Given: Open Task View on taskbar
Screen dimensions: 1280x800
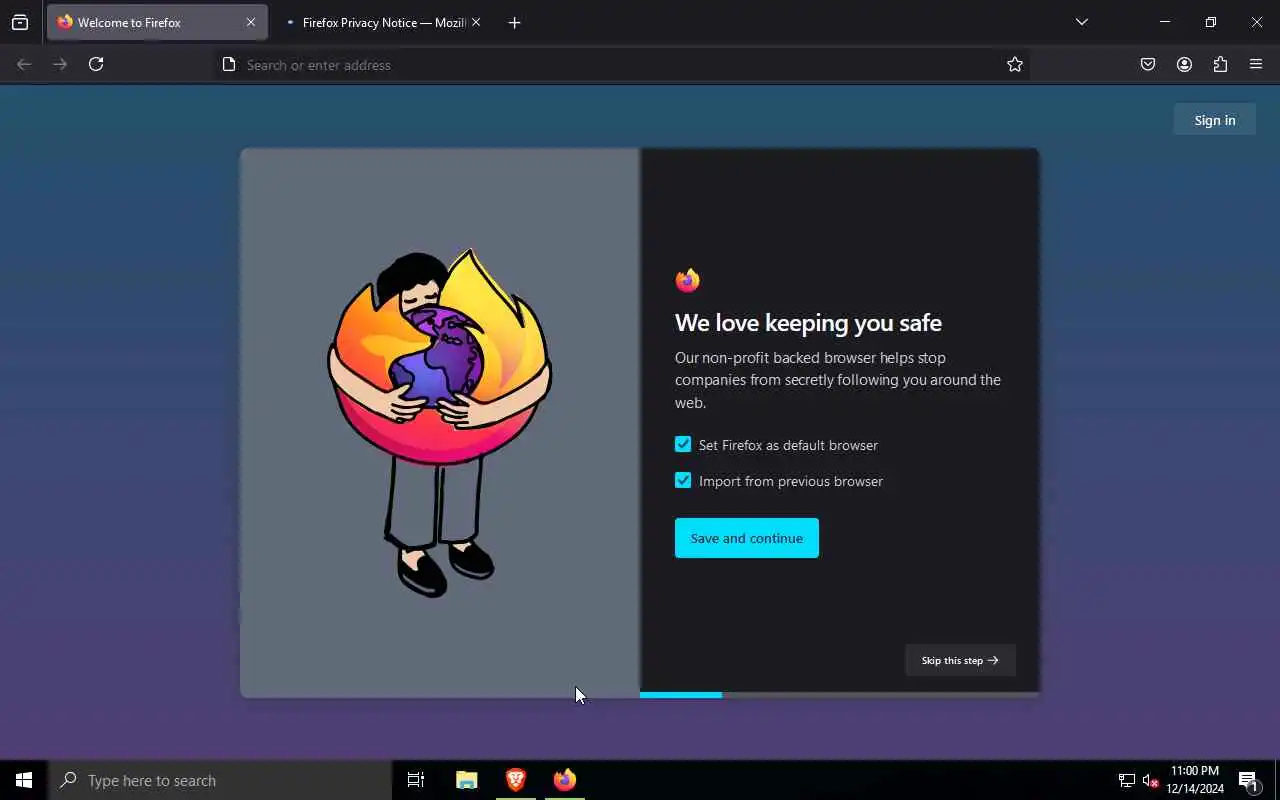Looking at the screenshot, I should tap(416, 780).
